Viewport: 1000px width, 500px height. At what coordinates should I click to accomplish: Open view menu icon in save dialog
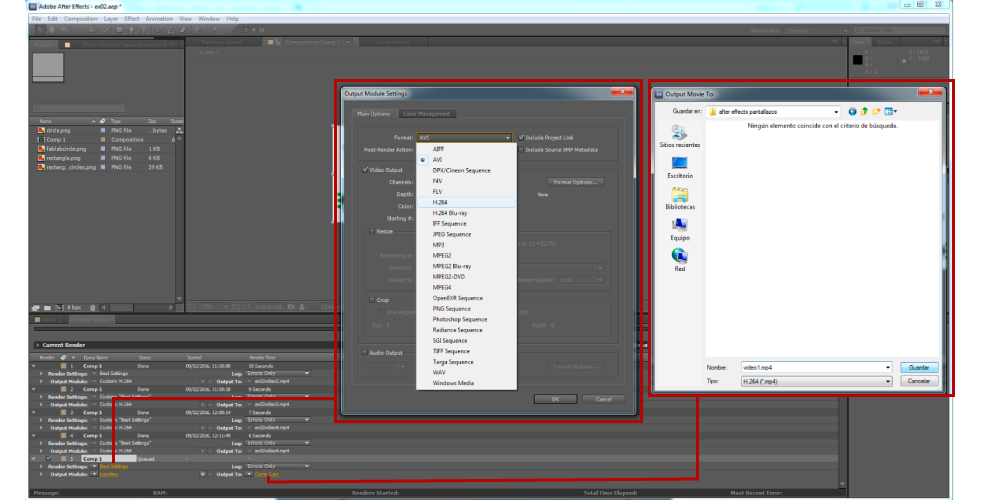click(x=890, y=112)
